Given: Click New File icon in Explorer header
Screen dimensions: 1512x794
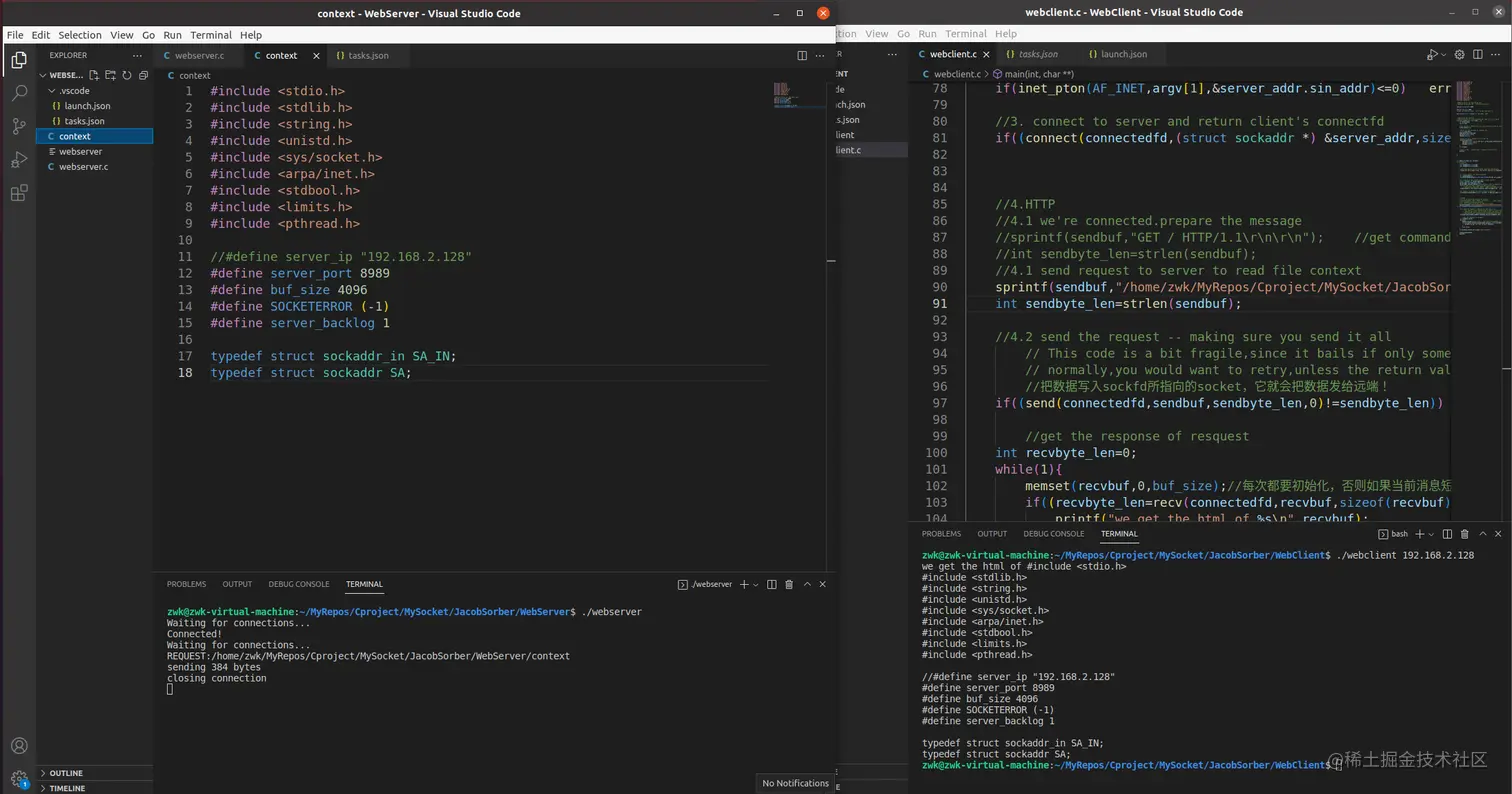Looking at the screenshot, I should 94,75.
